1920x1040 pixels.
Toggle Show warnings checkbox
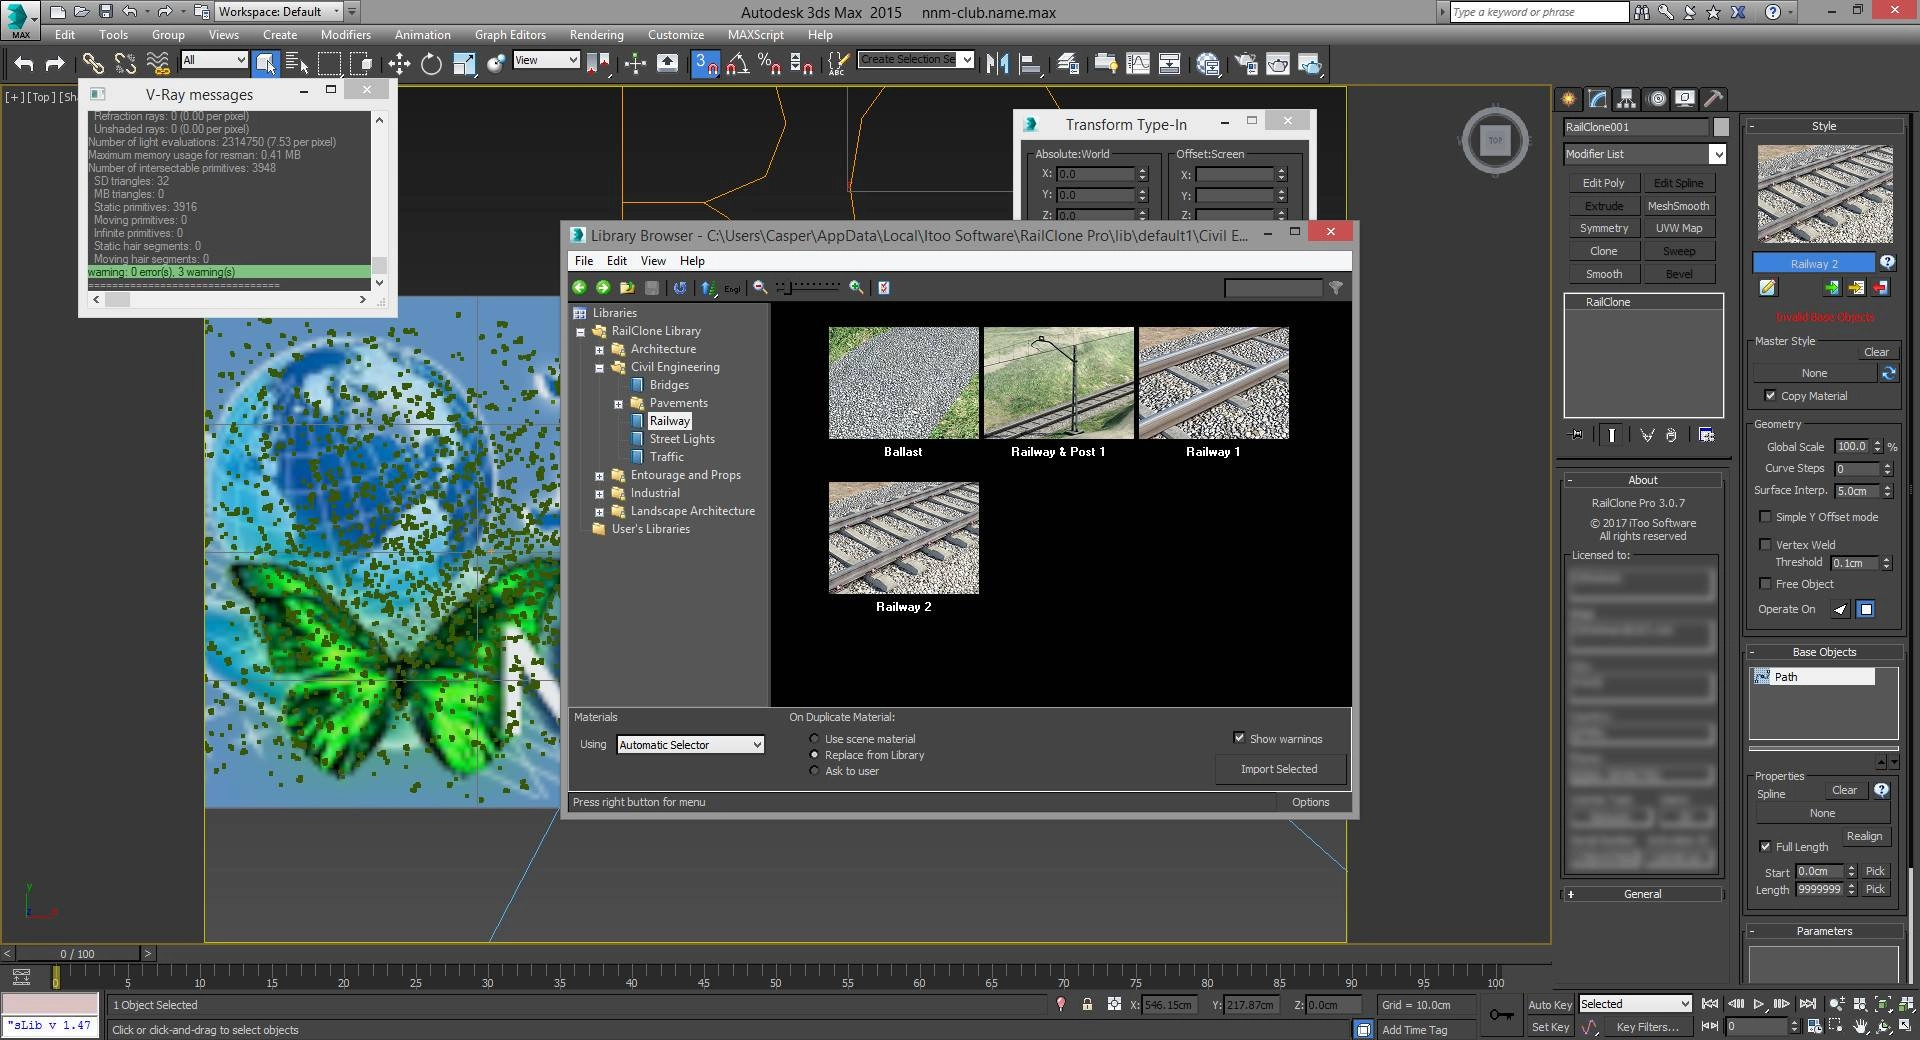tap(1240, 738)
